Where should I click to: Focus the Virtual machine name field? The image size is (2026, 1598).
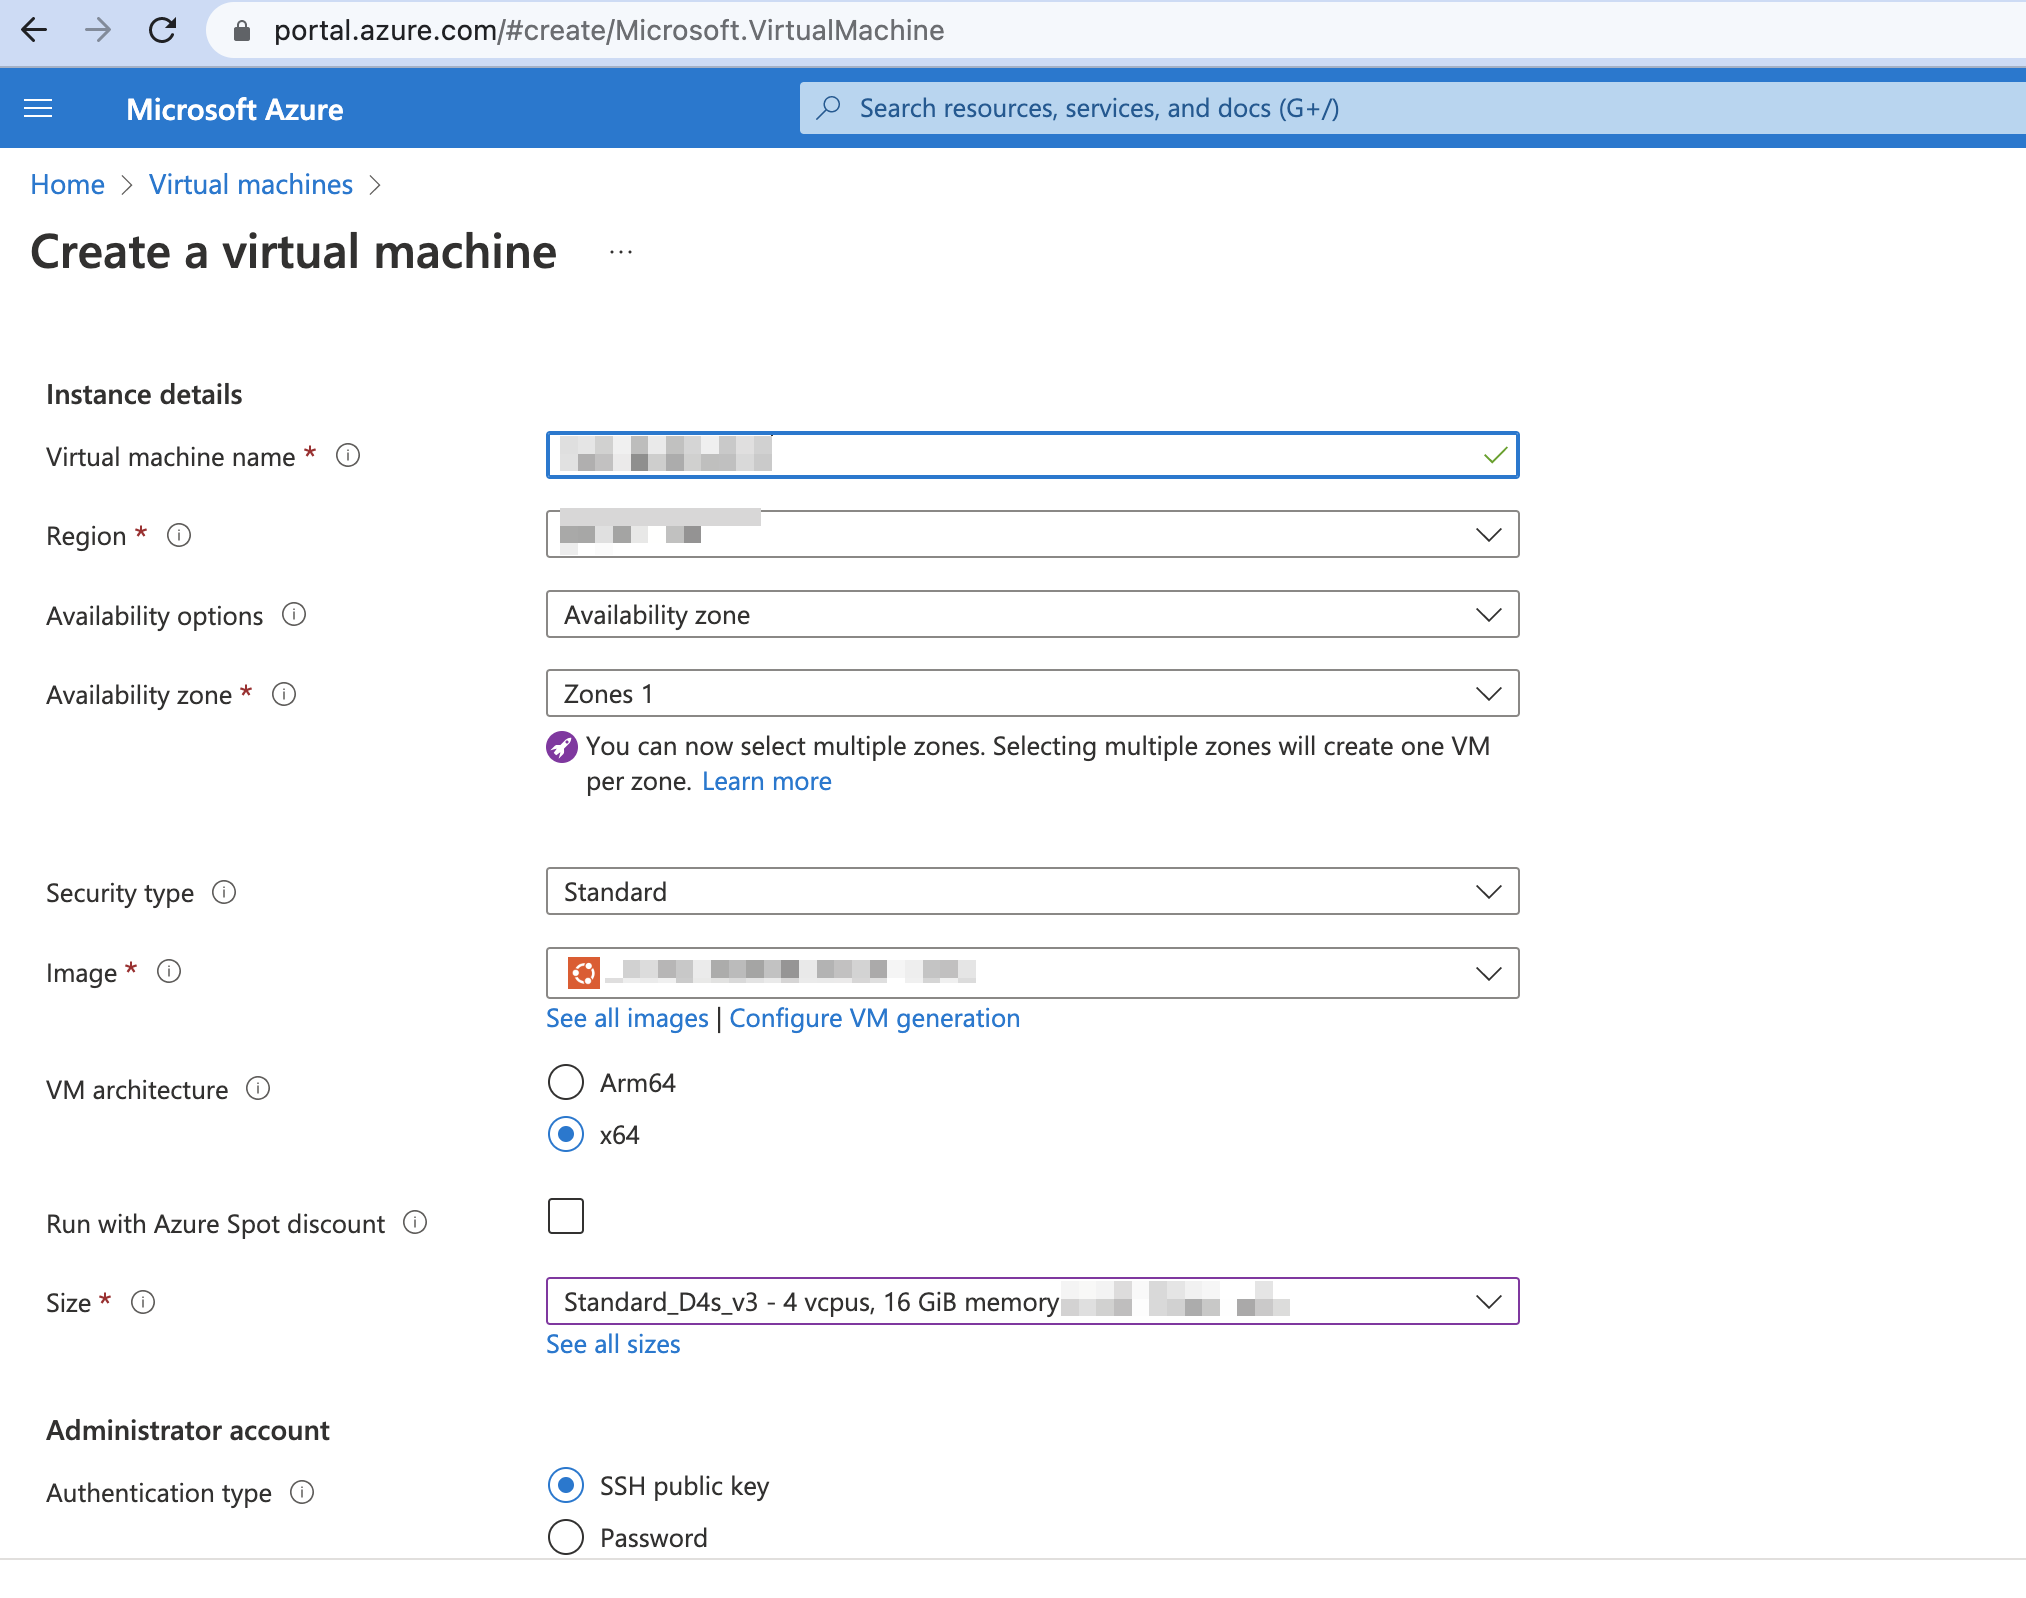[1032, 455]
